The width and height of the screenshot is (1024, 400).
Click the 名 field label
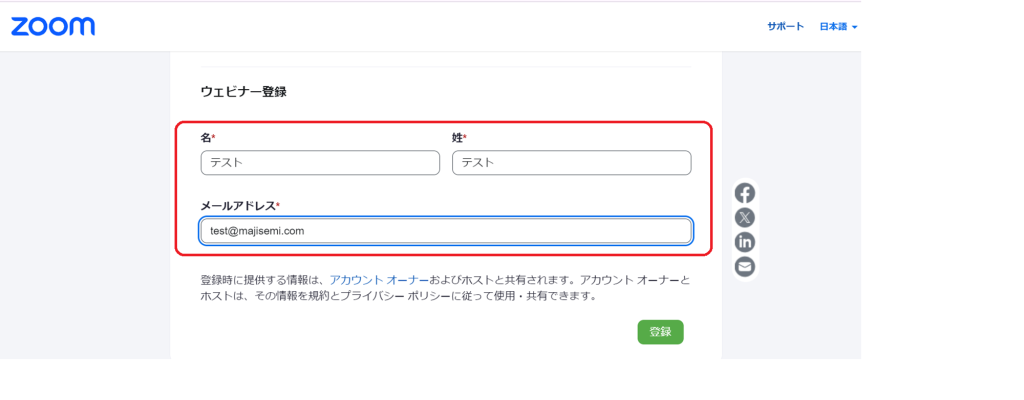205,137
